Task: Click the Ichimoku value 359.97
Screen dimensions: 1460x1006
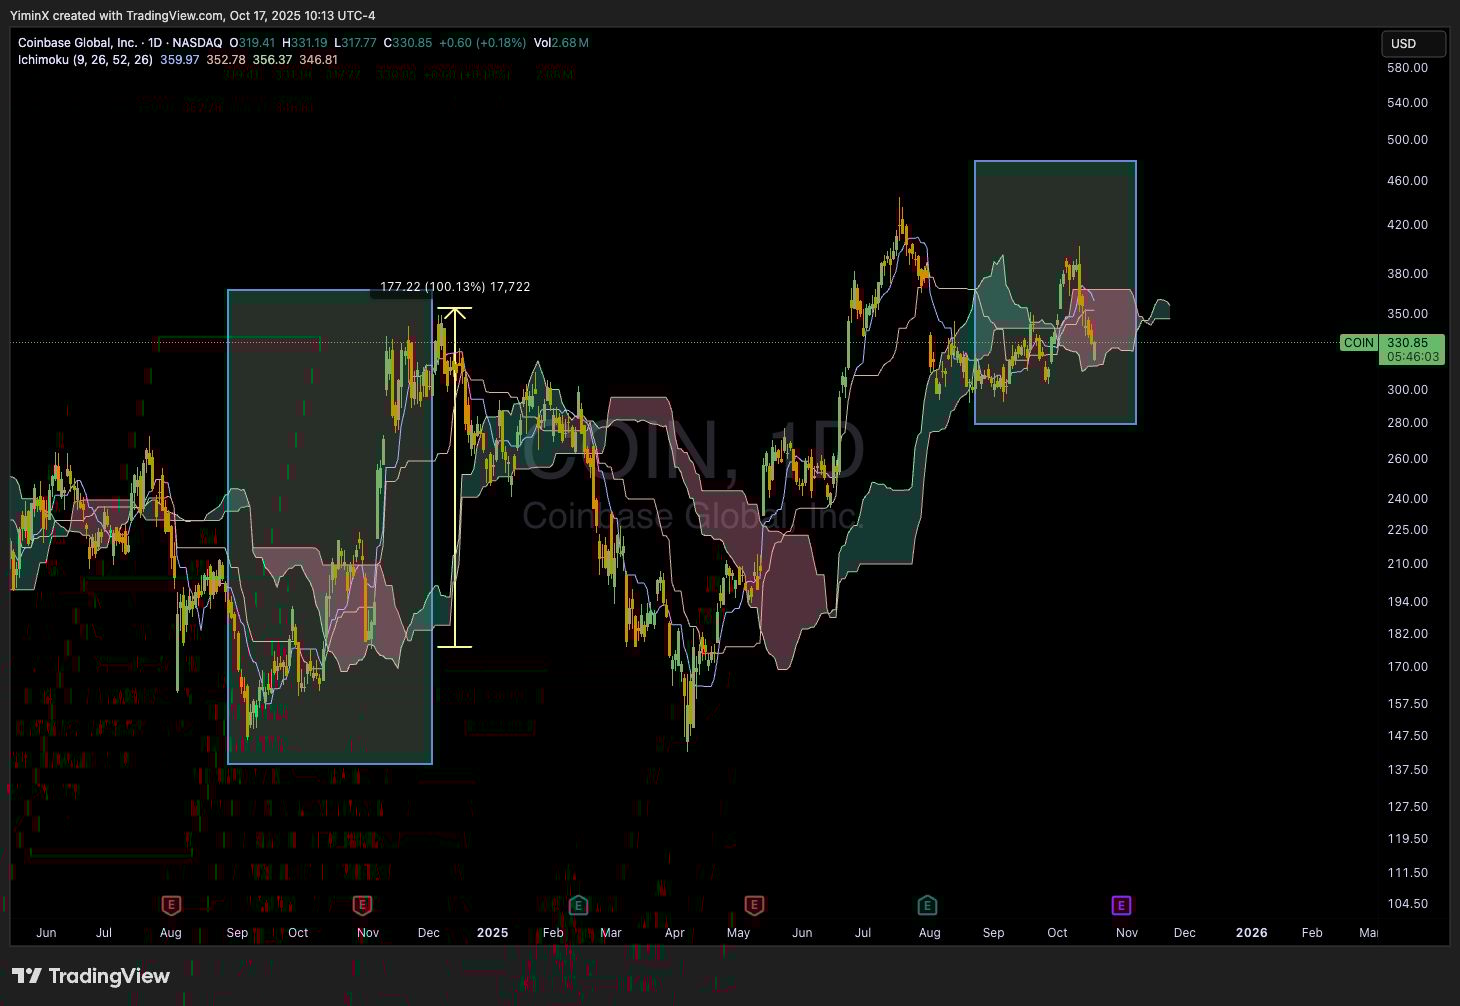Action: [180, 60]
